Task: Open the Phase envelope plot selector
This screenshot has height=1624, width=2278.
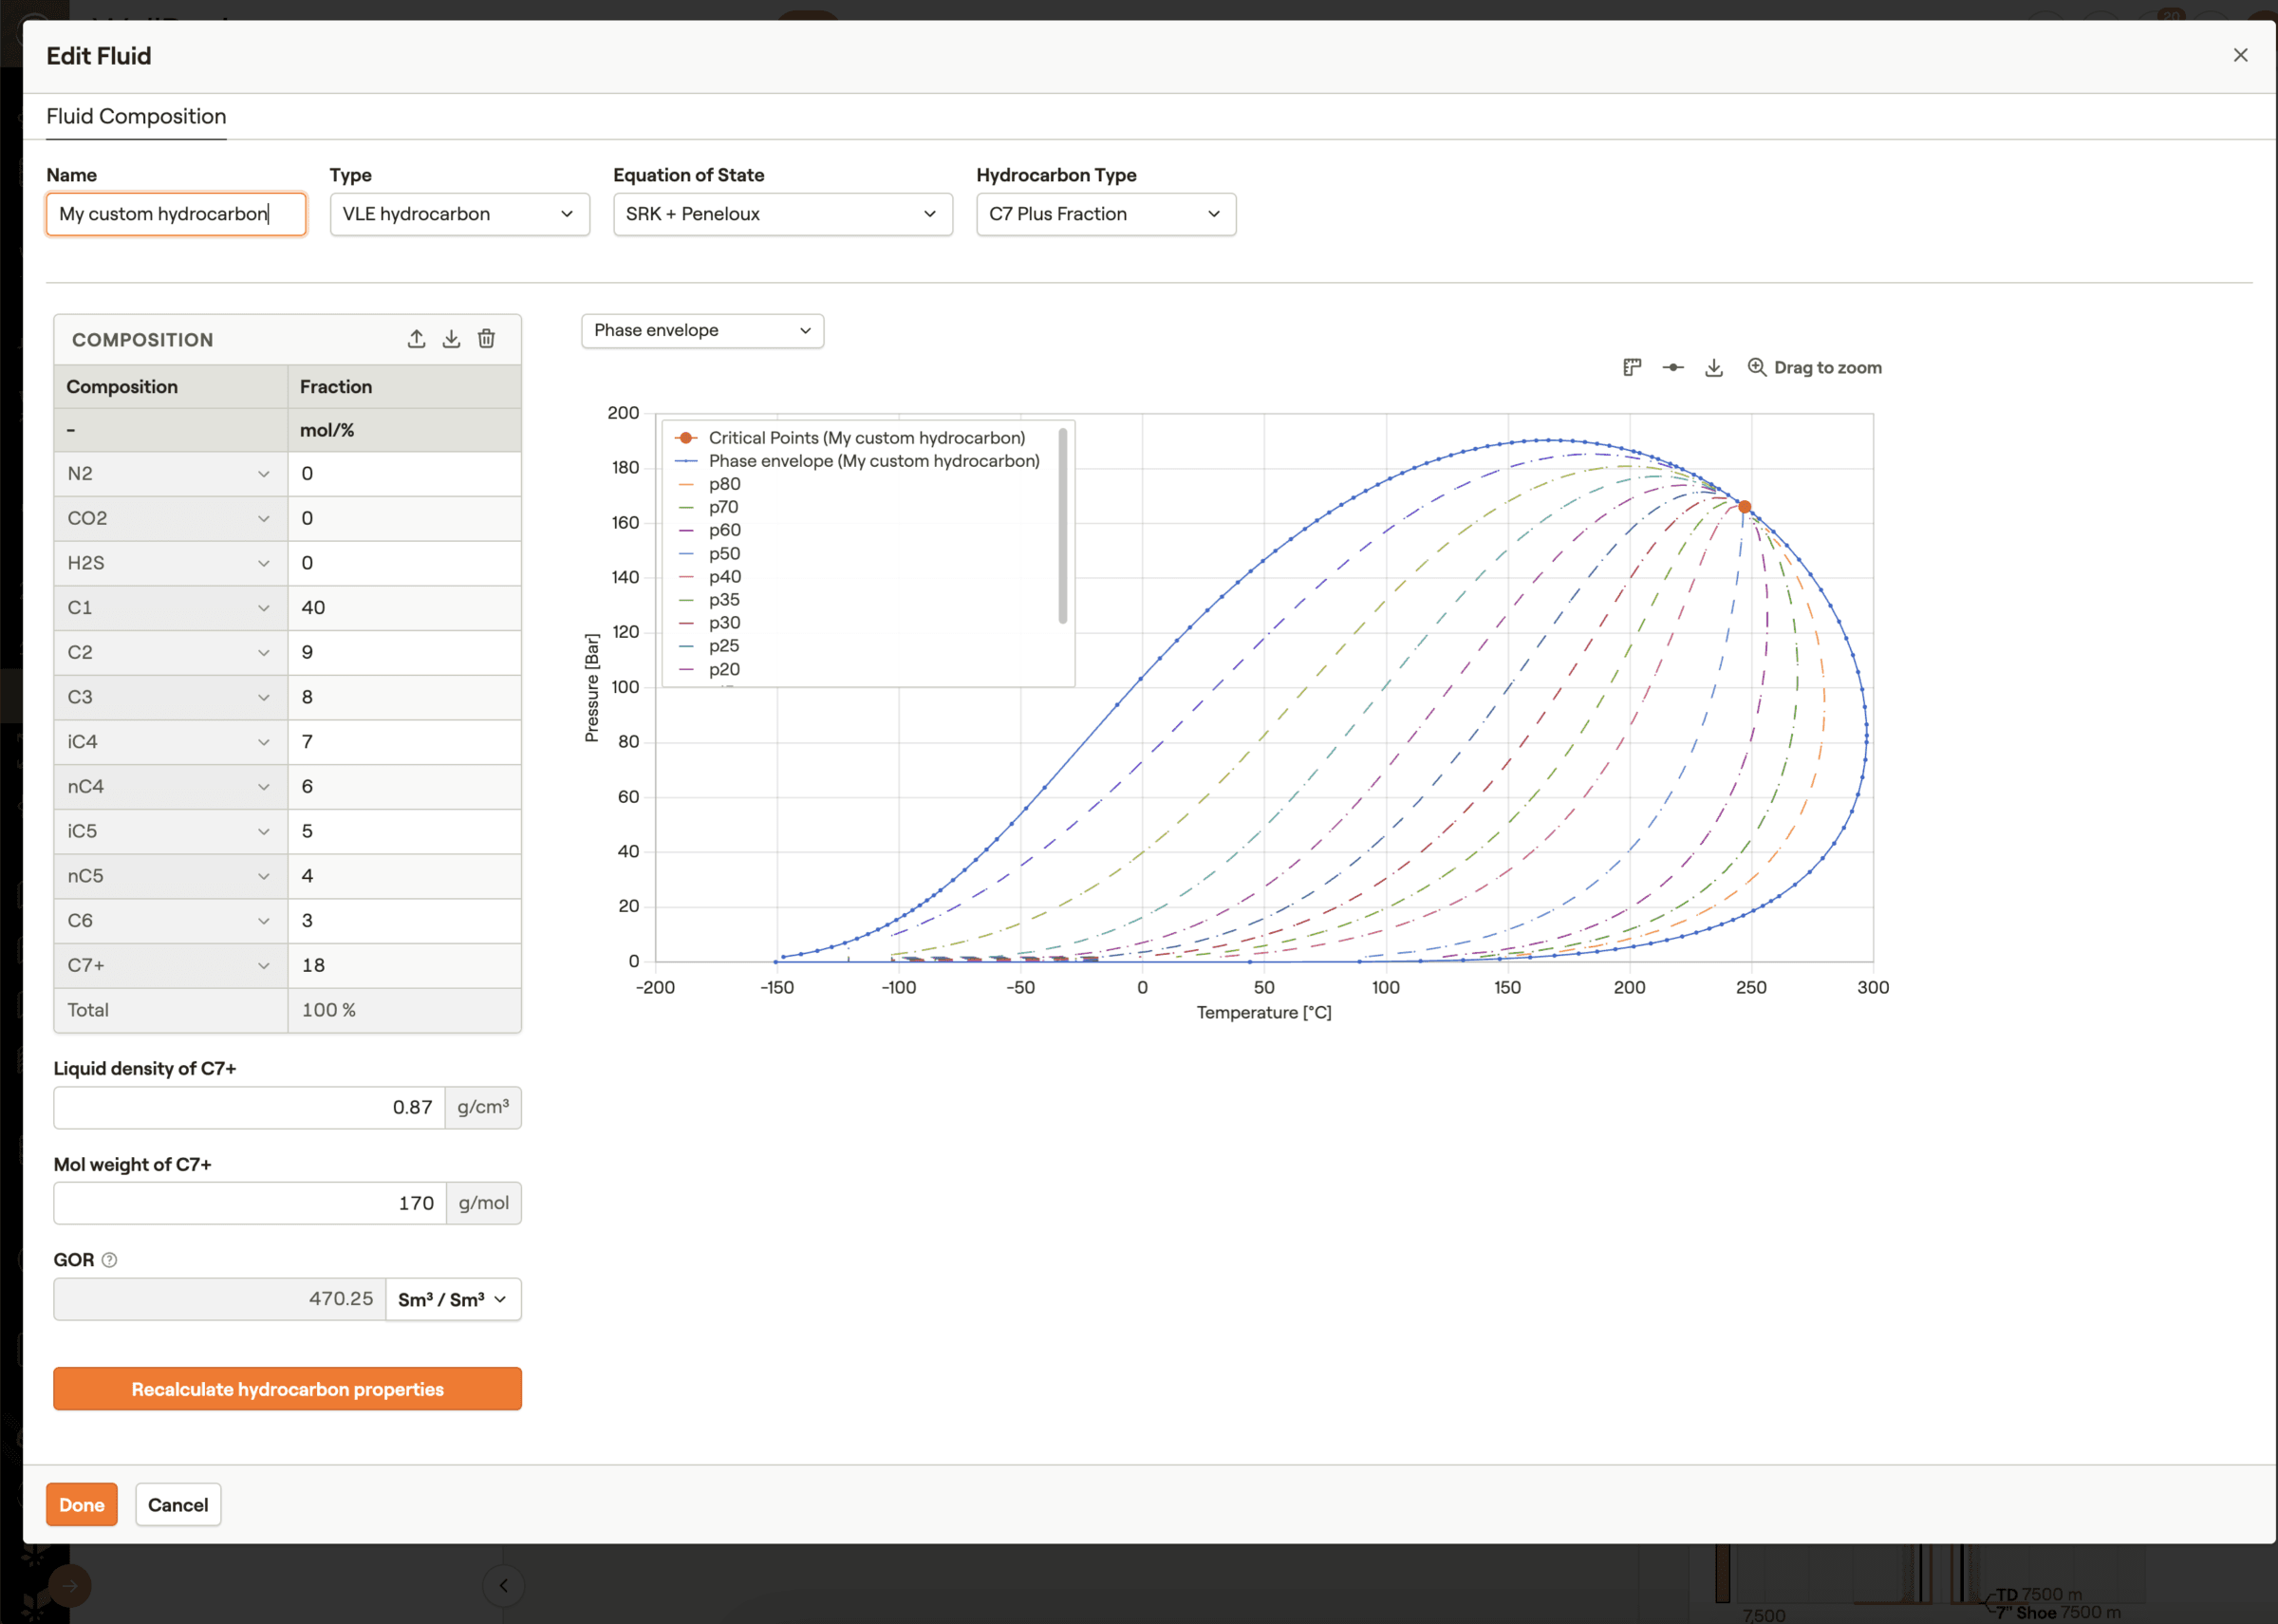Action: coord(703,331)
